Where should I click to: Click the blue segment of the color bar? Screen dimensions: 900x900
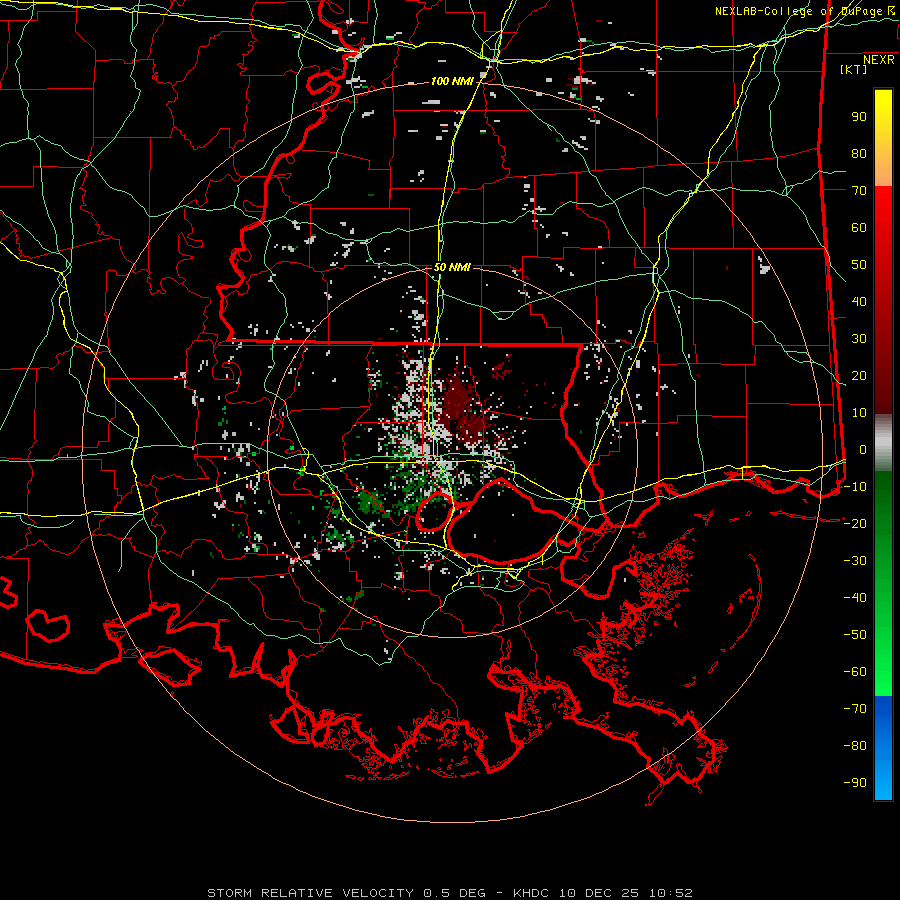(x=883, y=748)
